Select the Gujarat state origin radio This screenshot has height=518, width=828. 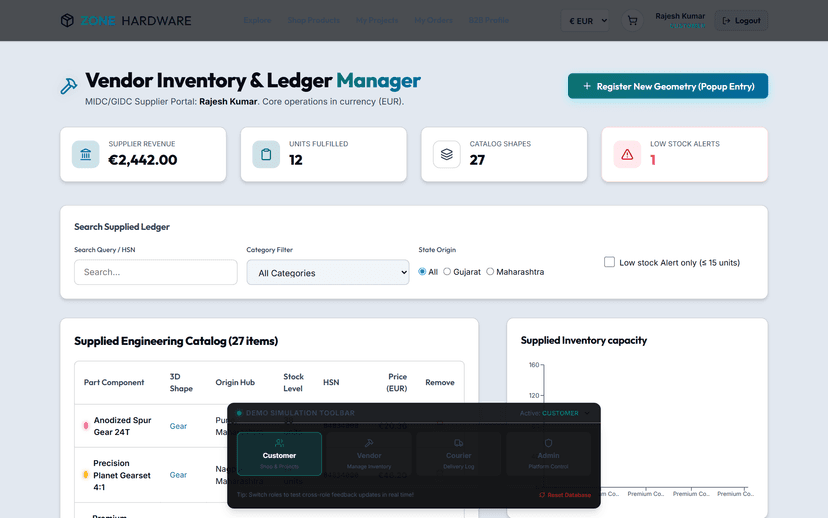pyautogui.click(x=447, y=271)
